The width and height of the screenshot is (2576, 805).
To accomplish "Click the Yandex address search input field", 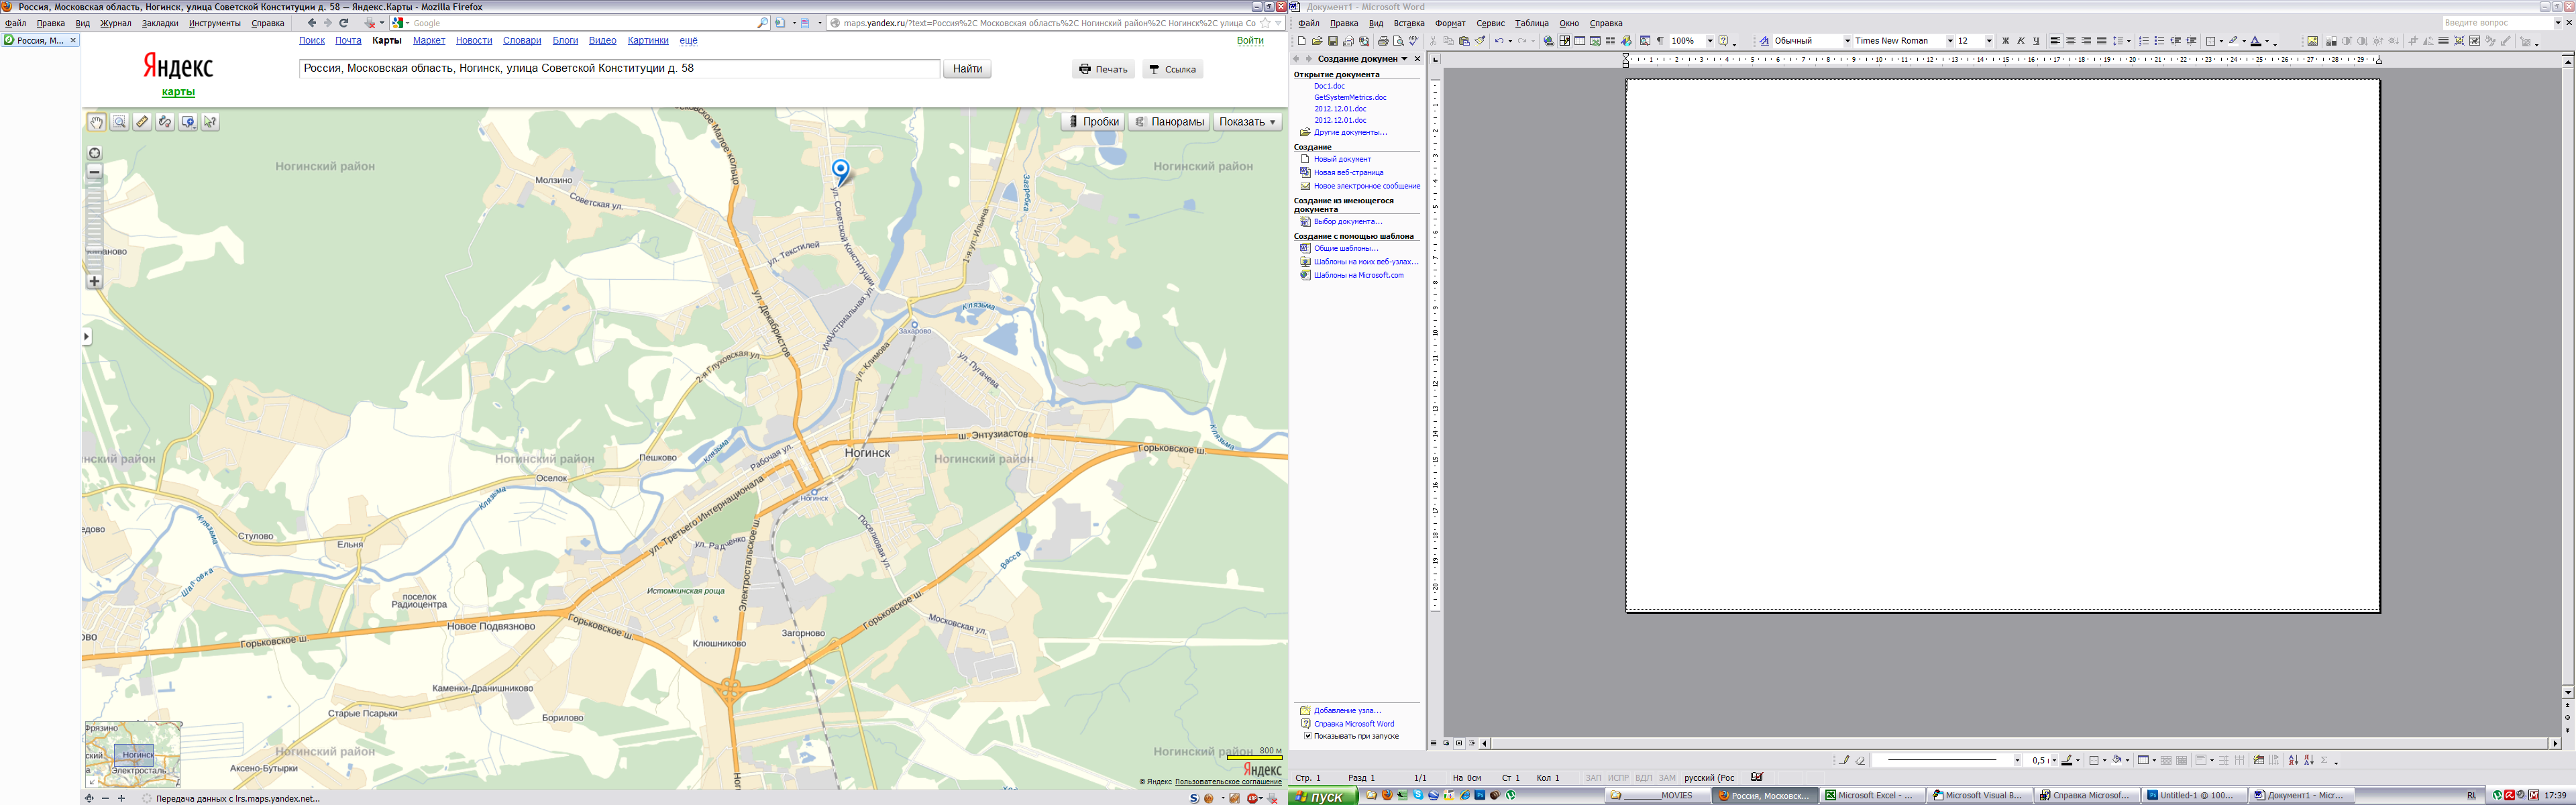I will point(619,69).
